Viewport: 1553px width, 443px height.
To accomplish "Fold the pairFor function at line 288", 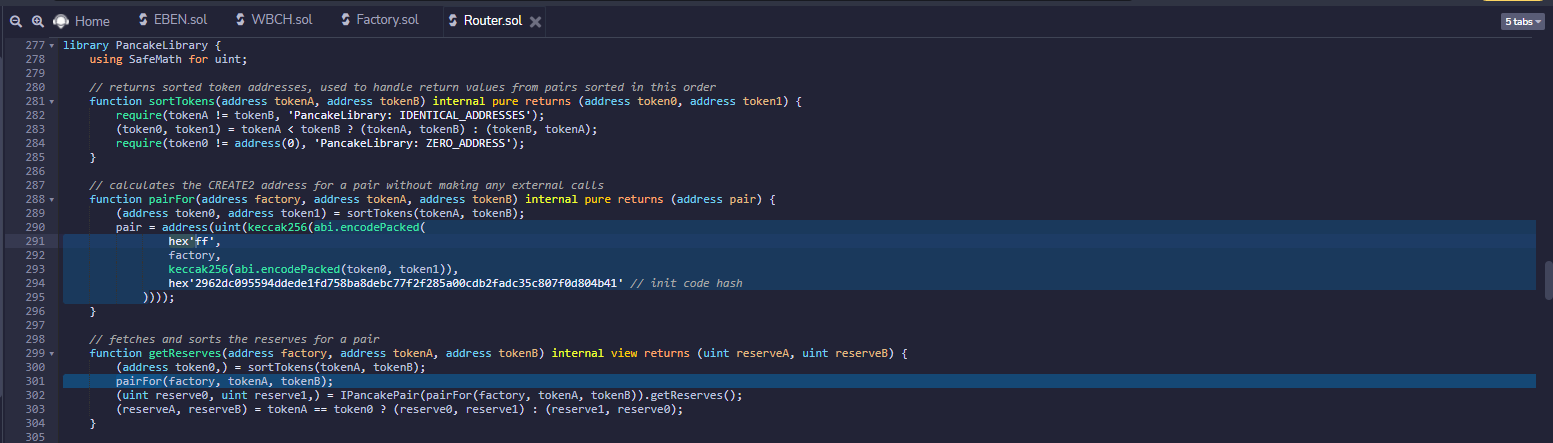I will 51,199.
